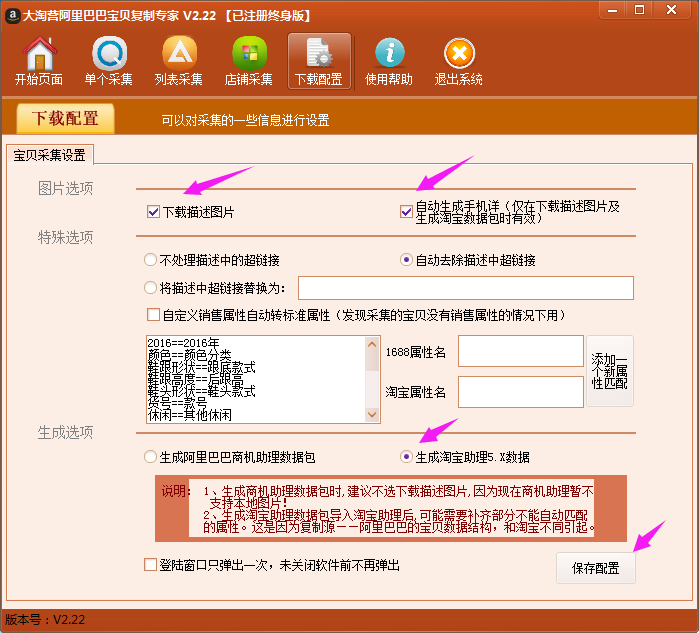Image resolution: width=699 pixels, height=633 pixels.
Task: Select 生成阿里巴巴商机助理数据包 radio option
Action: click(150, 457)
